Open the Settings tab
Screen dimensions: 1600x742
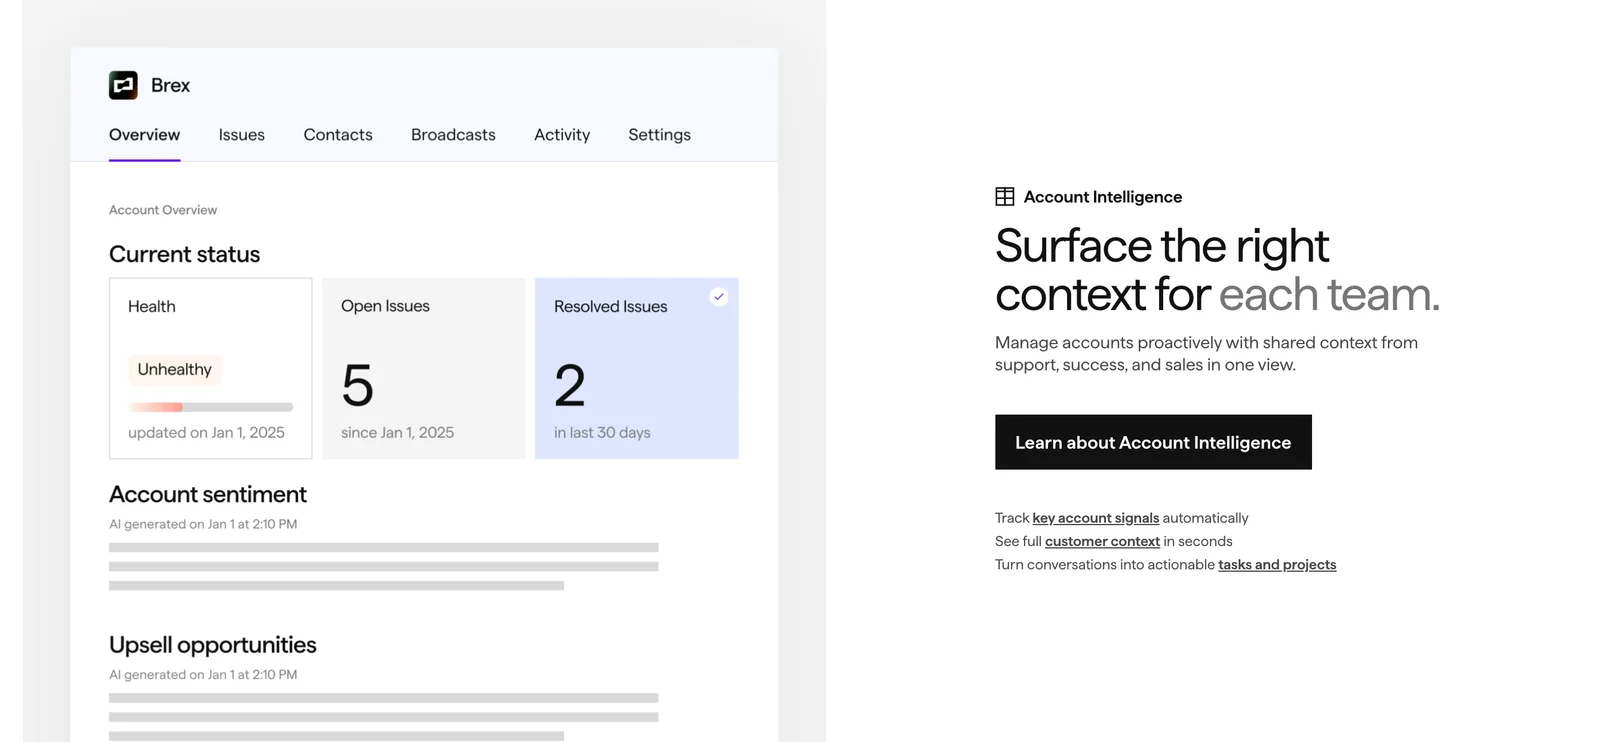coord(659,135)
